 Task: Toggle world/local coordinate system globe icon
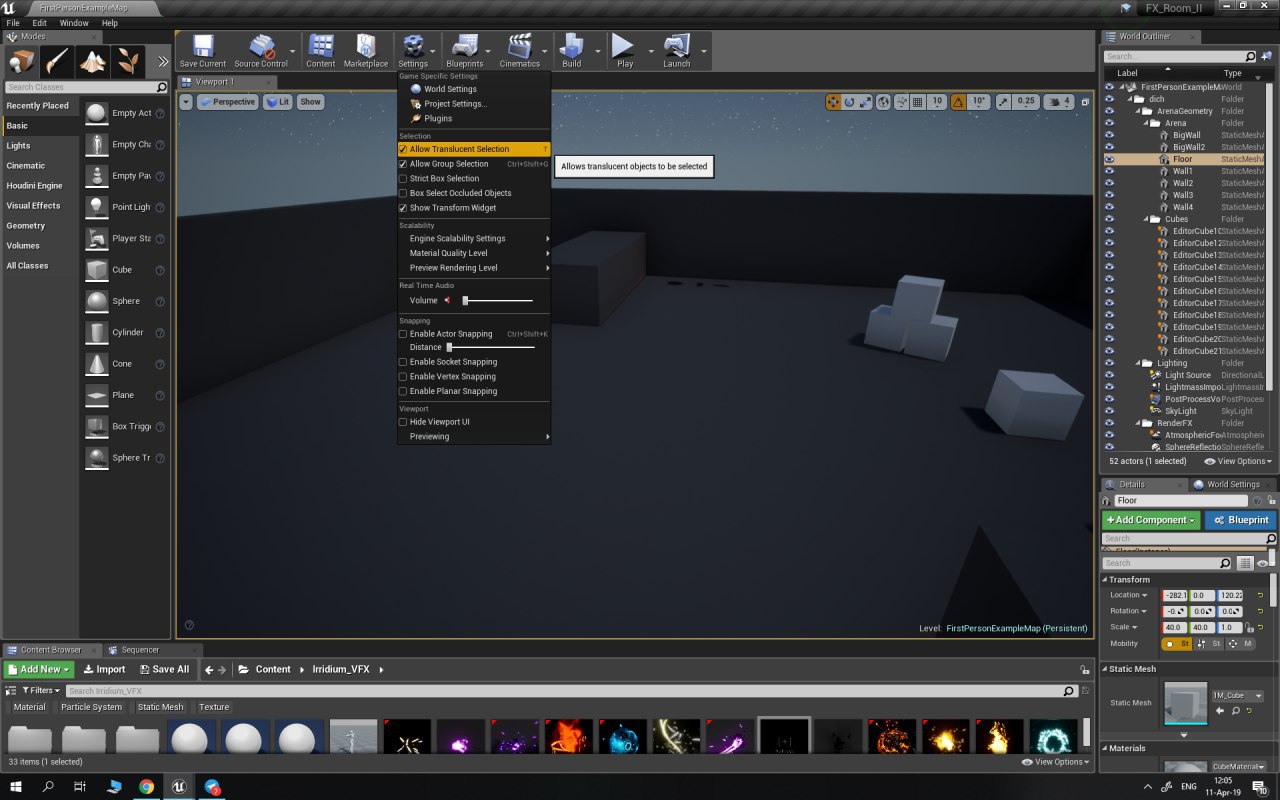(x=884, y=102)
